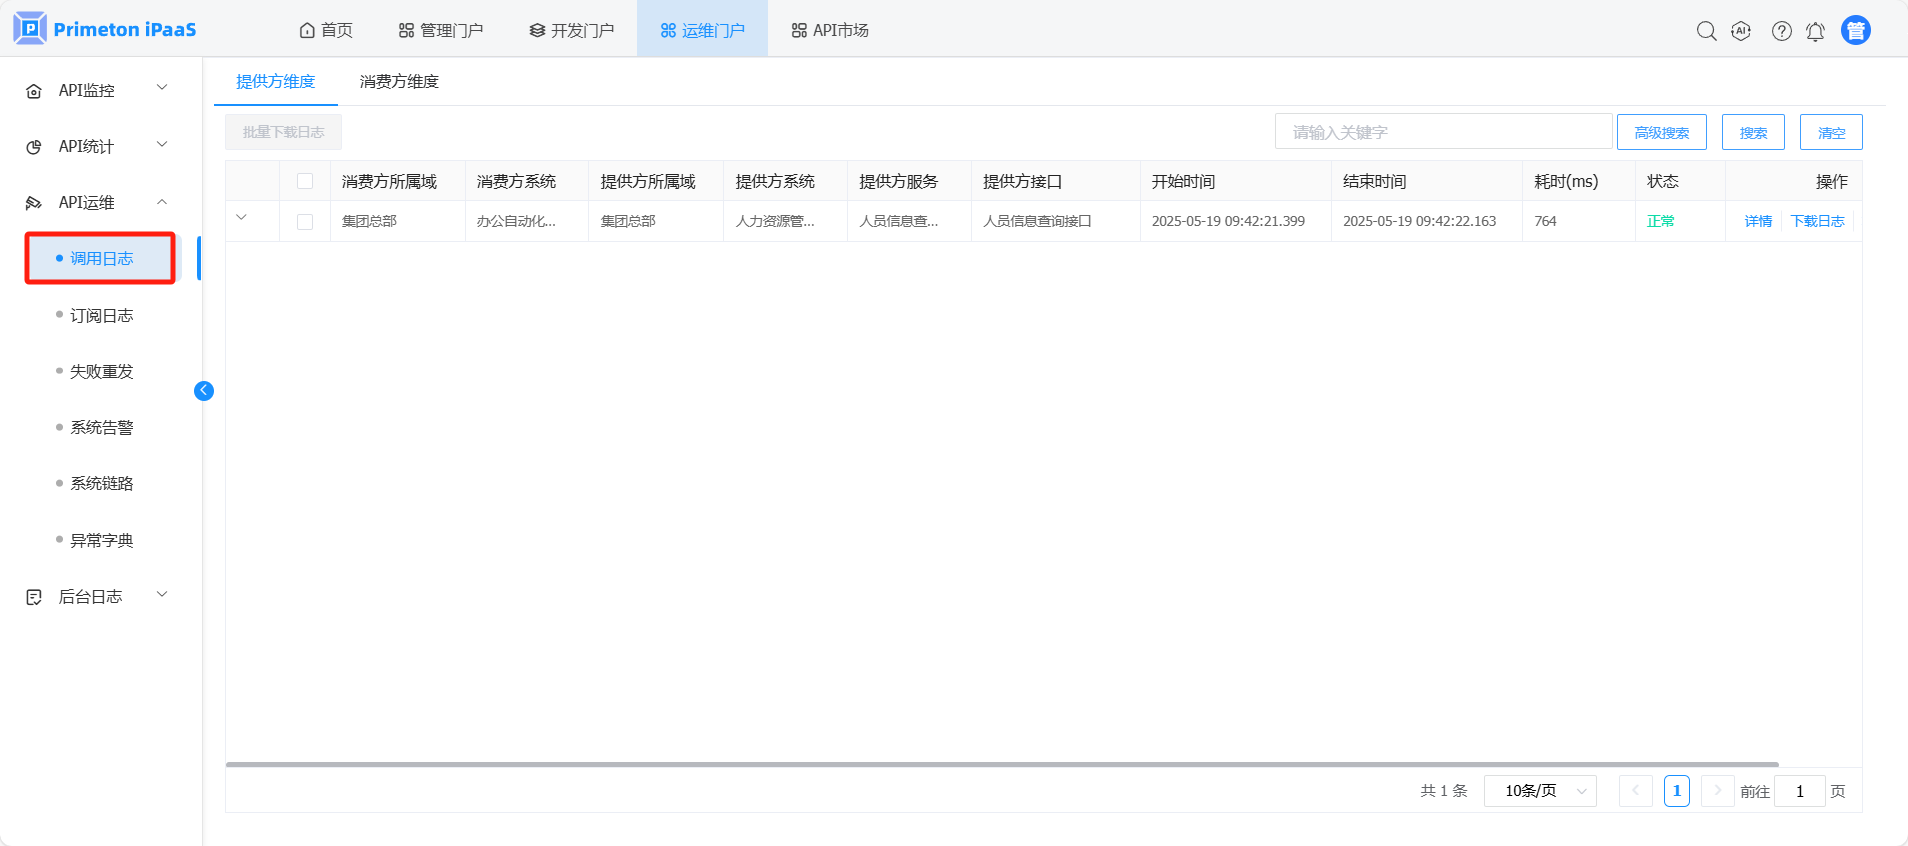Open the 10条/页 page size dropdown
The image size is (1908, 846).
coord(1540,791)
